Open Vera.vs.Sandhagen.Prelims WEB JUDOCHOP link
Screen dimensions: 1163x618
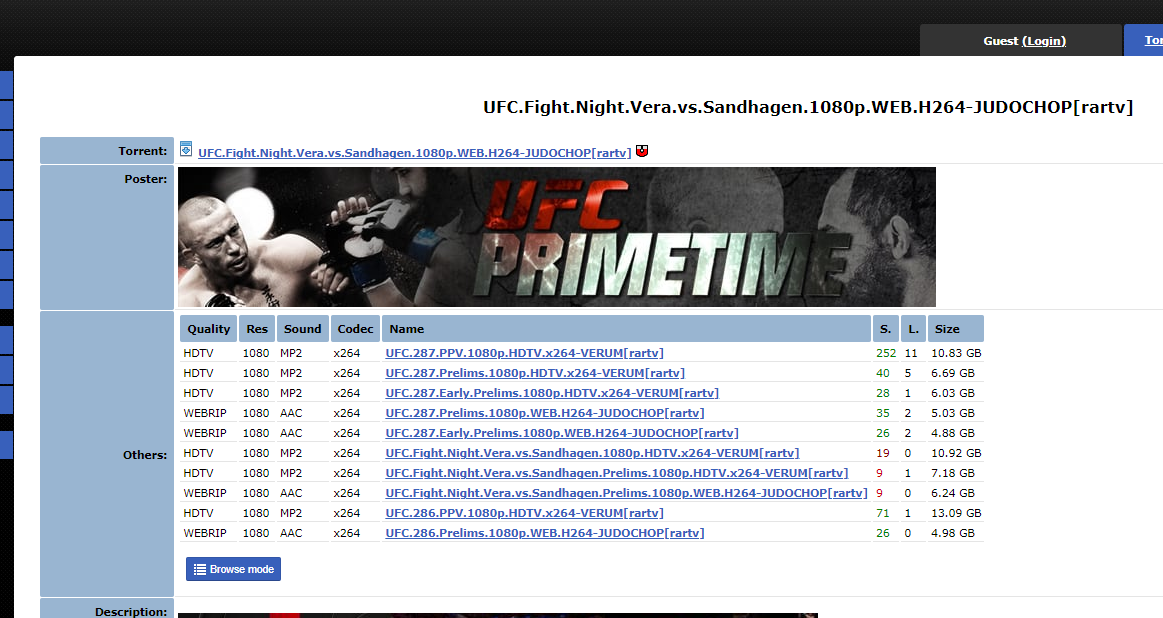point(626,493)
